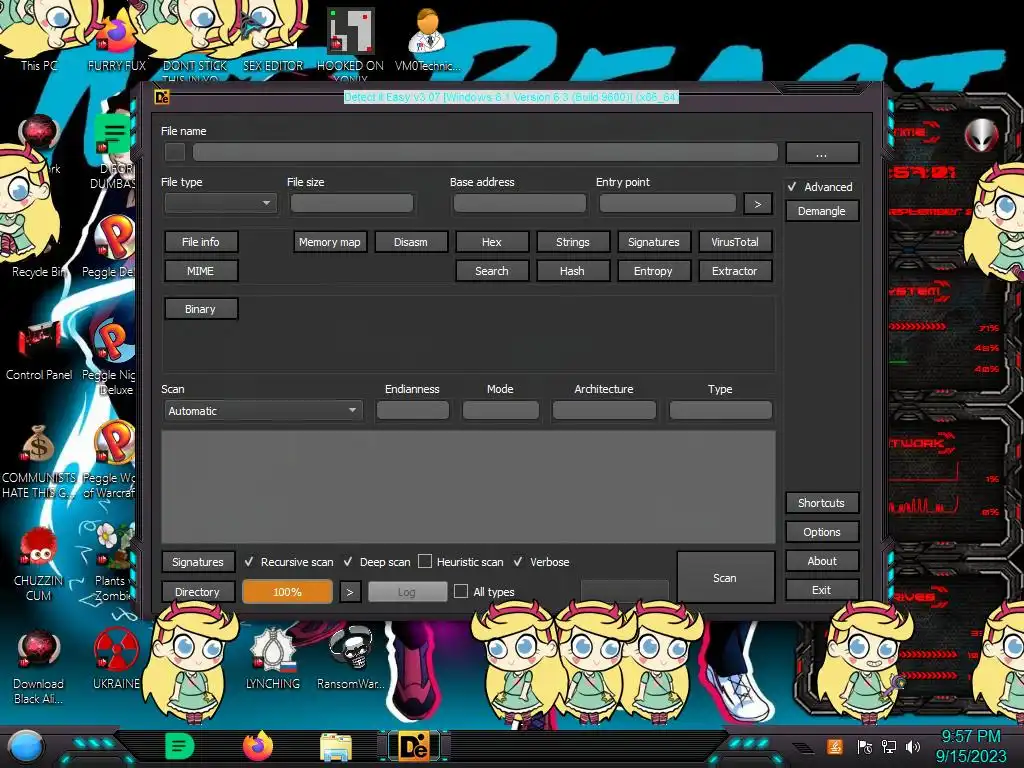Launch Firefox from the taskbar
Screen dimensions: 1024x768
[257, 746]
